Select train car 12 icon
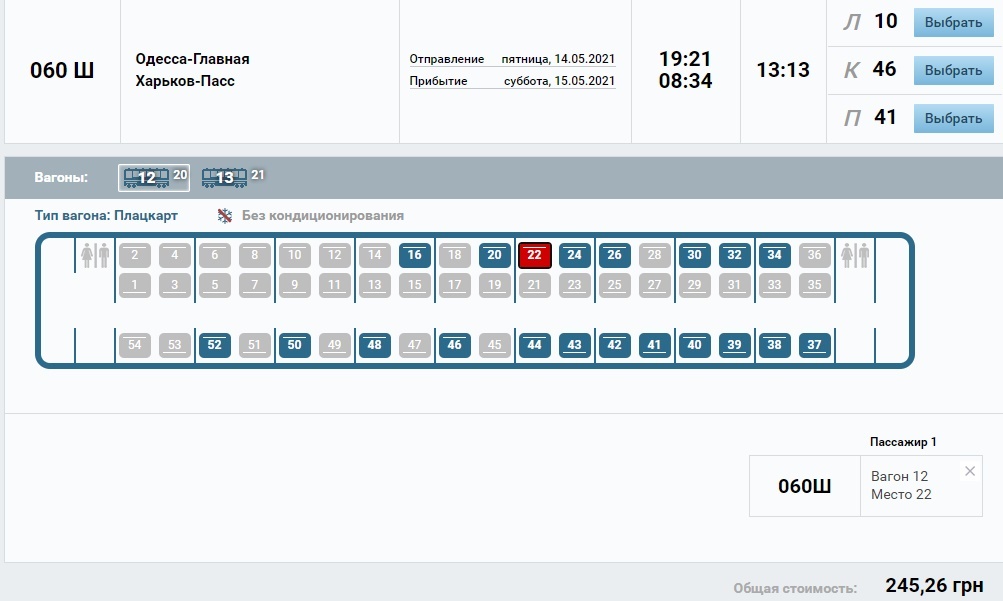The image size is (1003, 601). point(146,178)
